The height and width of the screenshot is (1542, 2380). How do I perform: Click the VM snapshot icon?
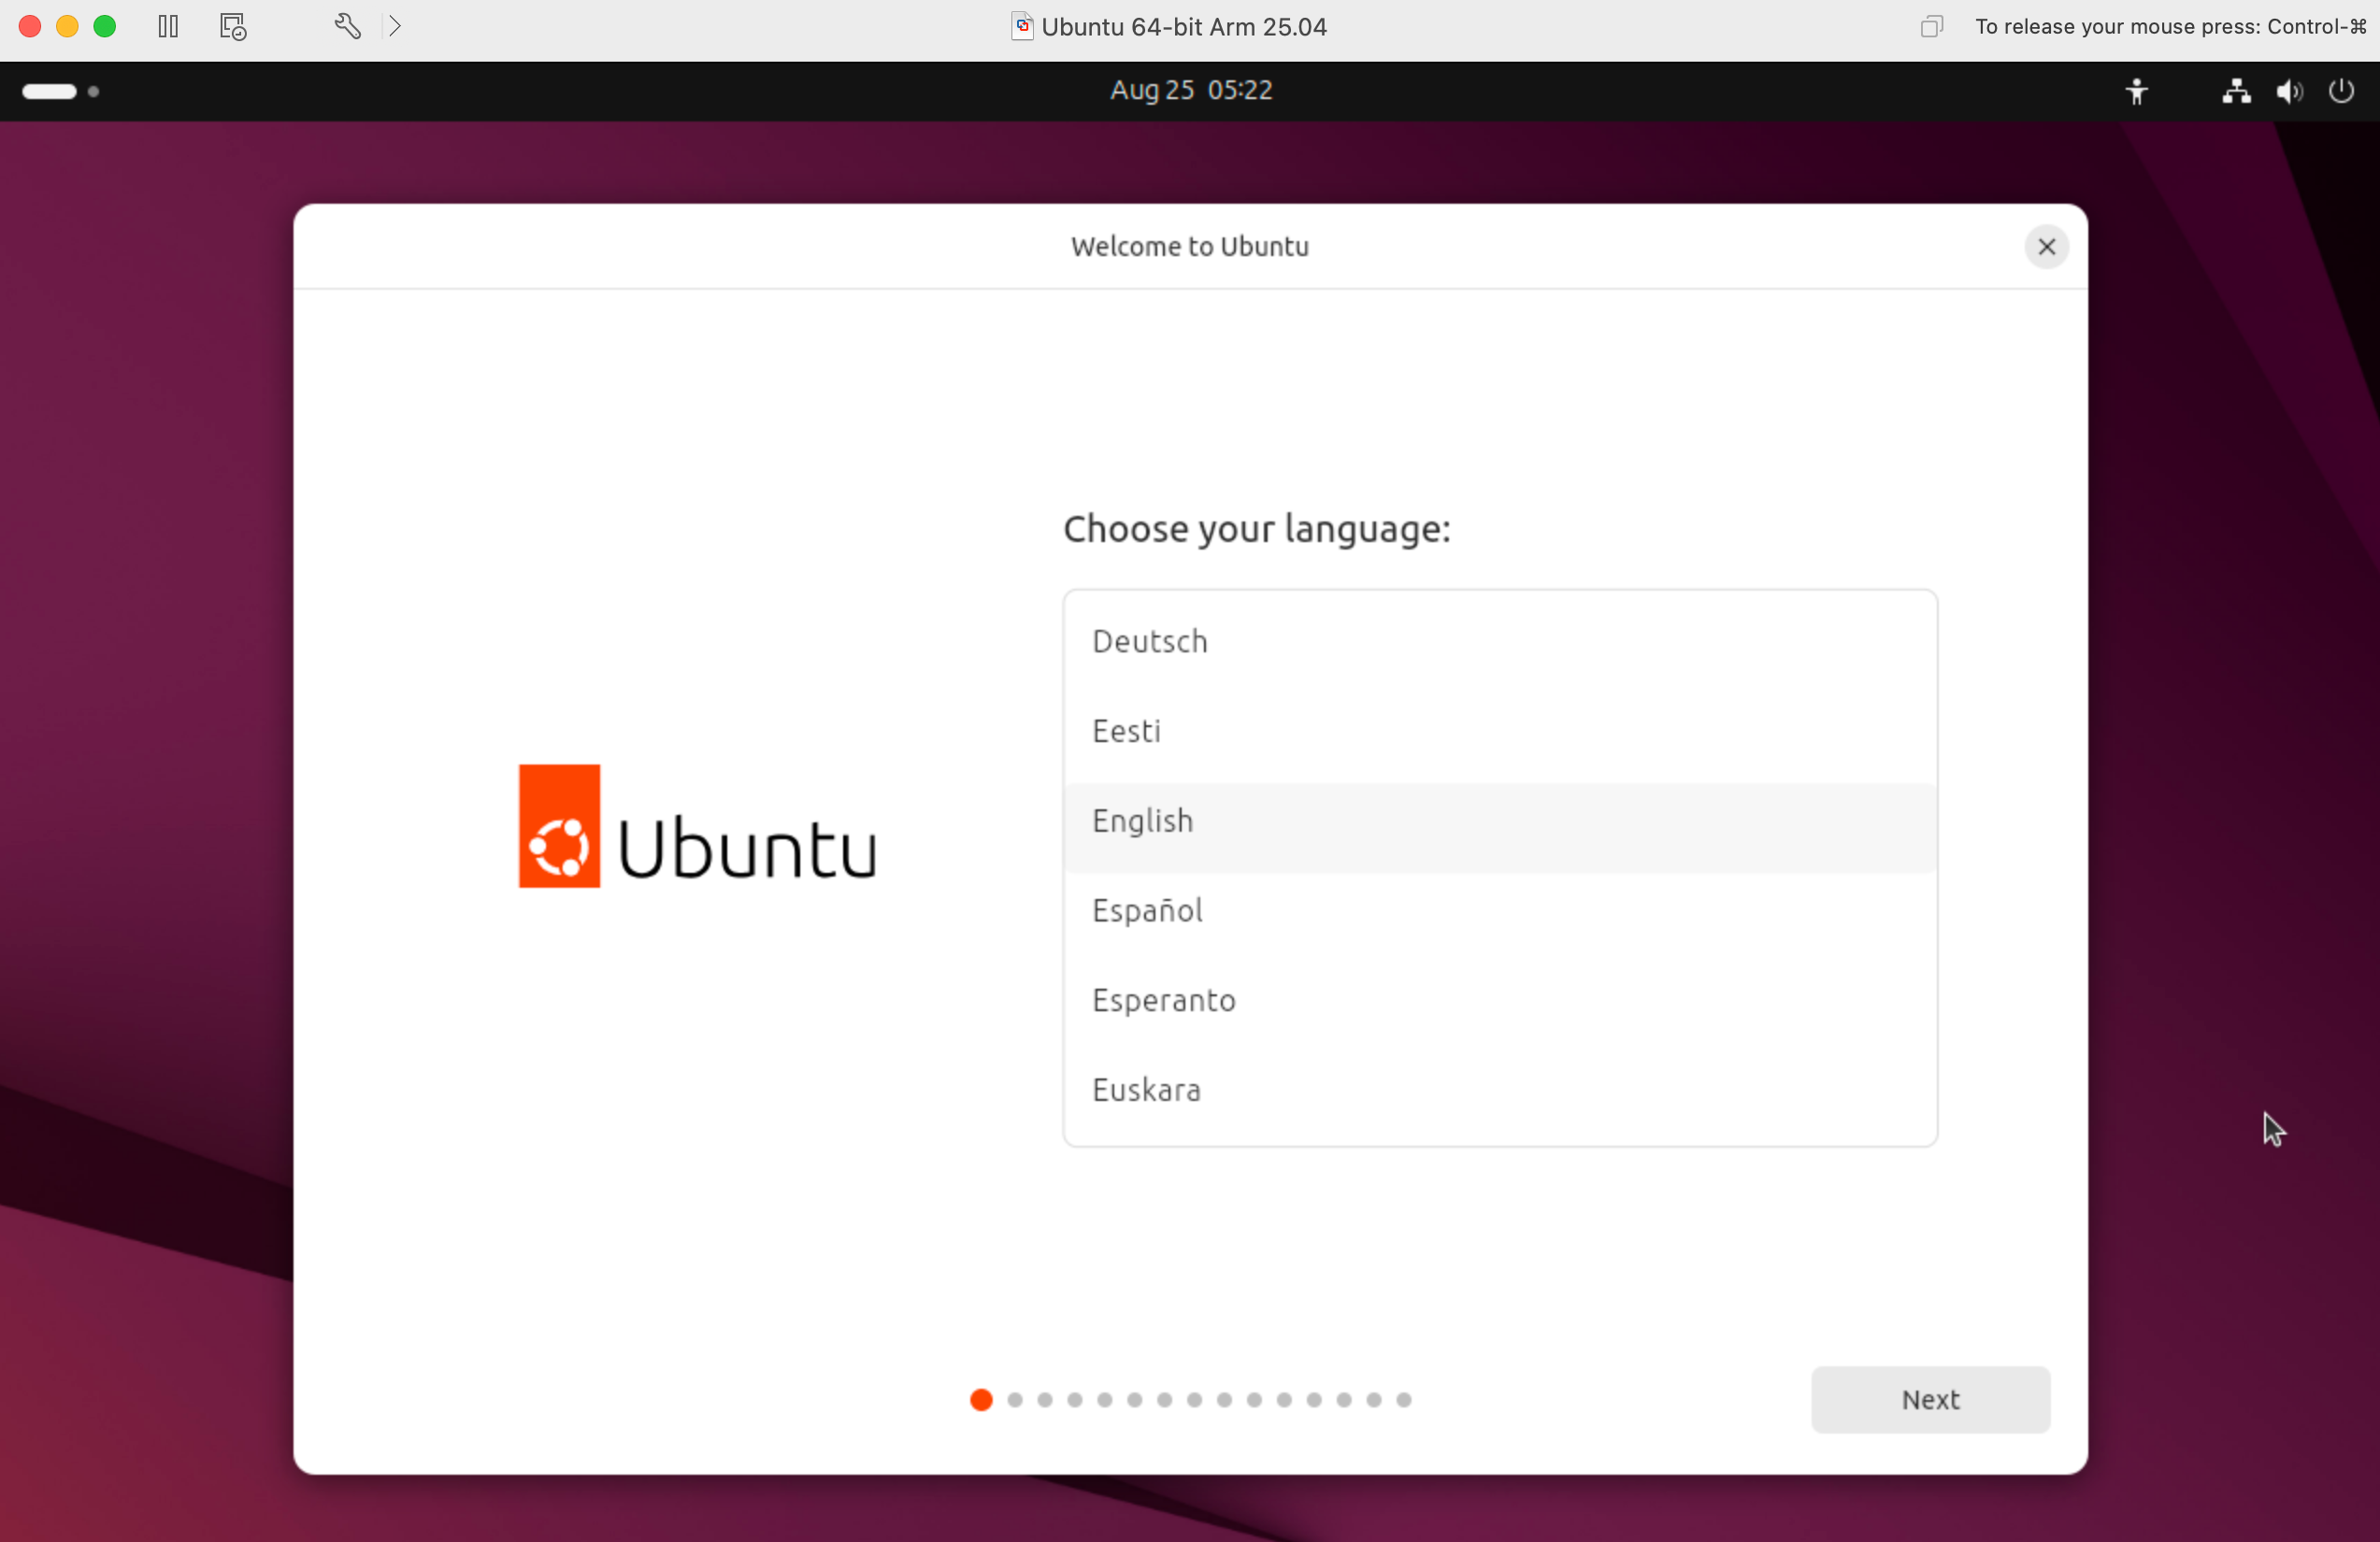233,26
